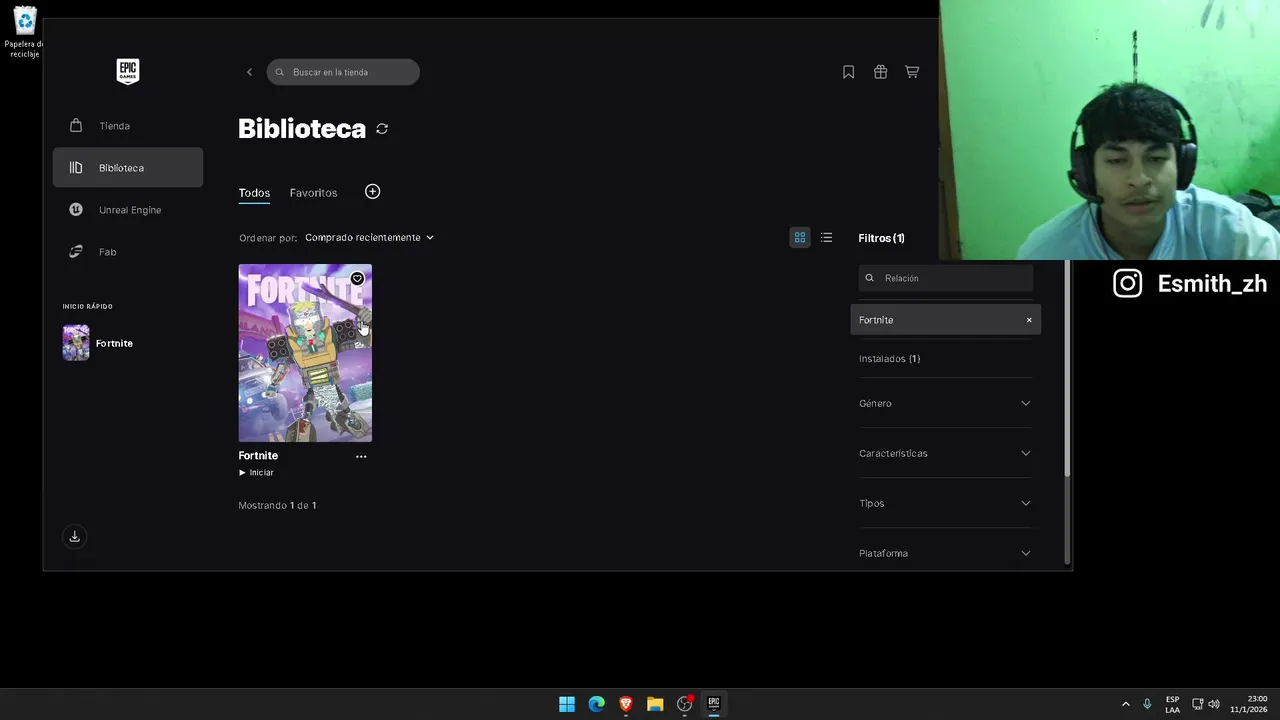
Task: Switch to grid view
Action: [x=800, y=238]
